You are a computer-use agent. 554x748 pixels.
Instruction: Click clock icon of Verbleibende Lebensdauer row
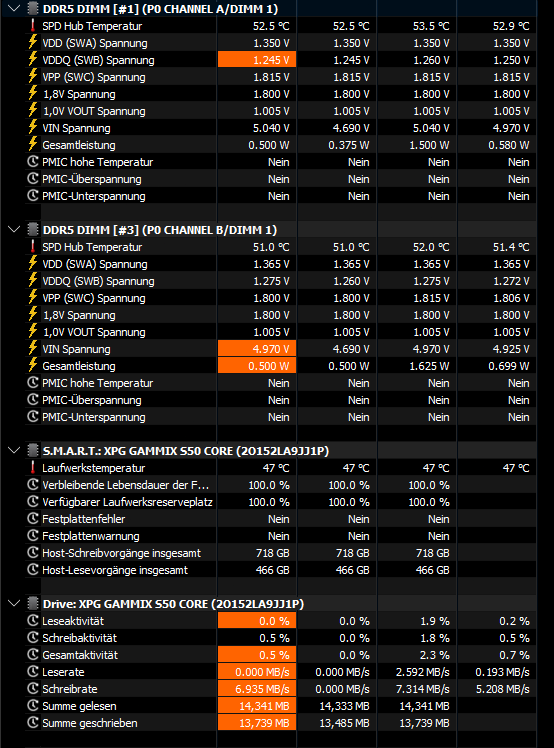point(32,484)
